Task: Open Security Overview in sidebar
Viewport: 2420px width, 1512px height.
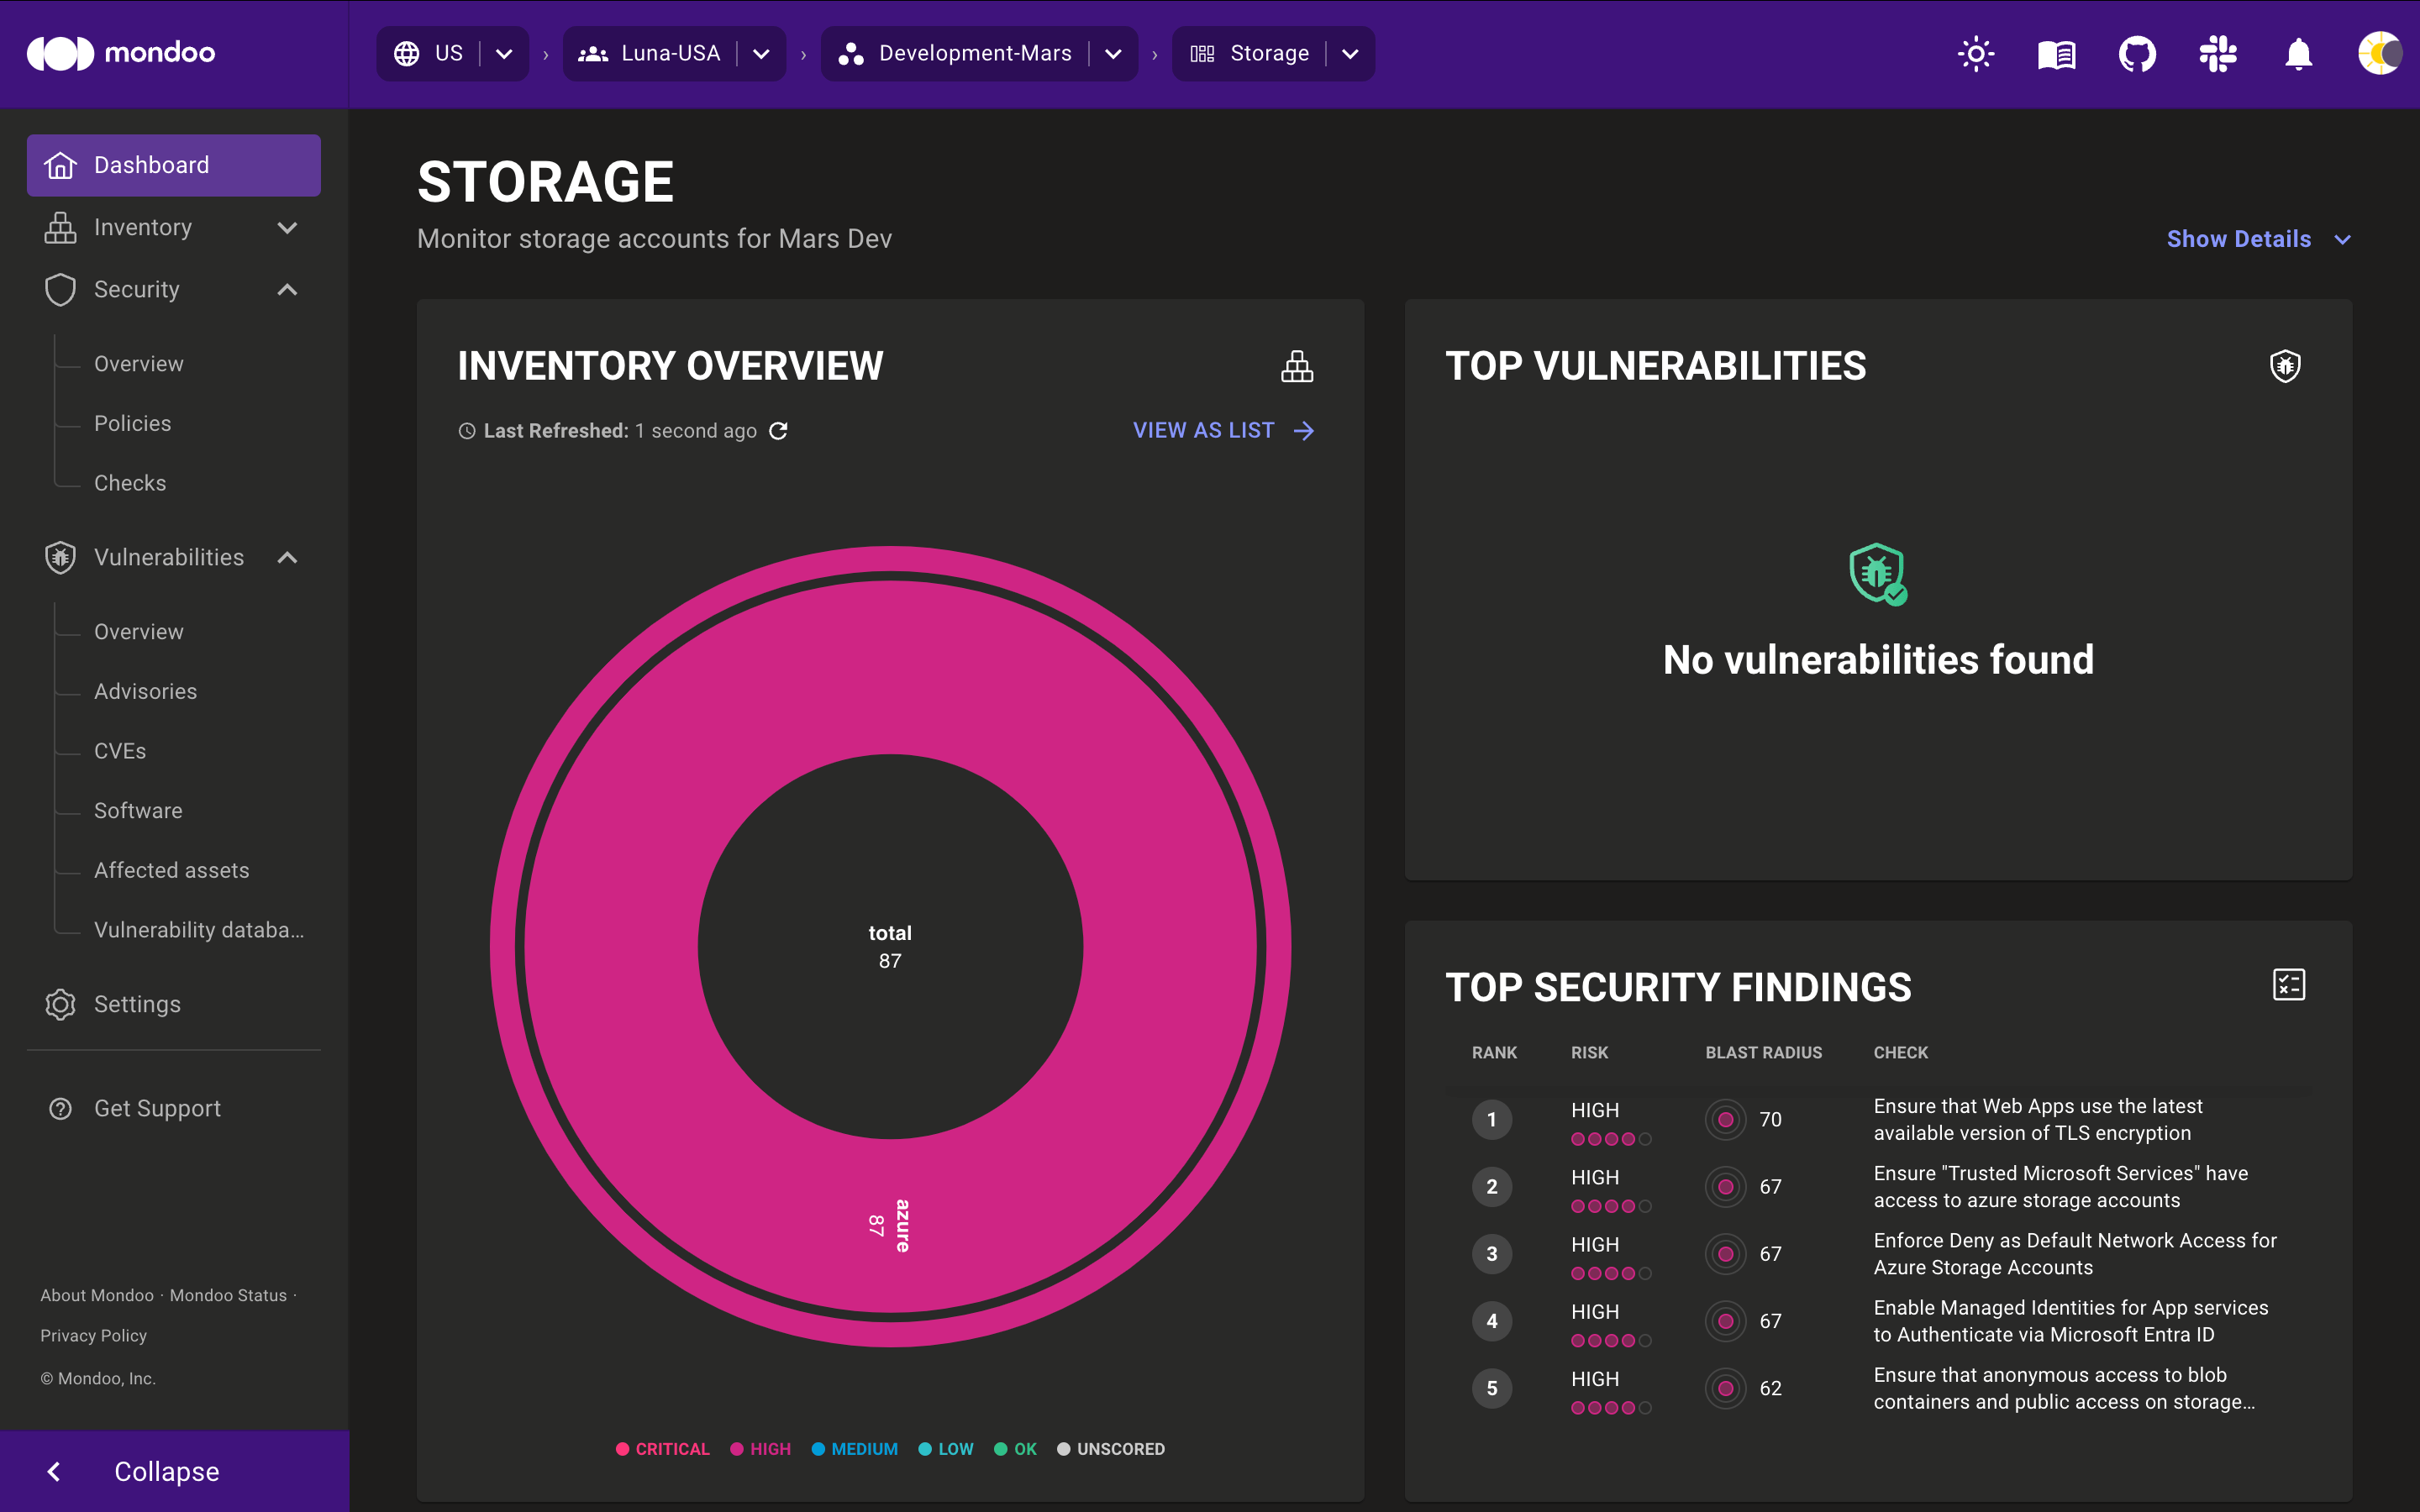Action: point(138,364)
